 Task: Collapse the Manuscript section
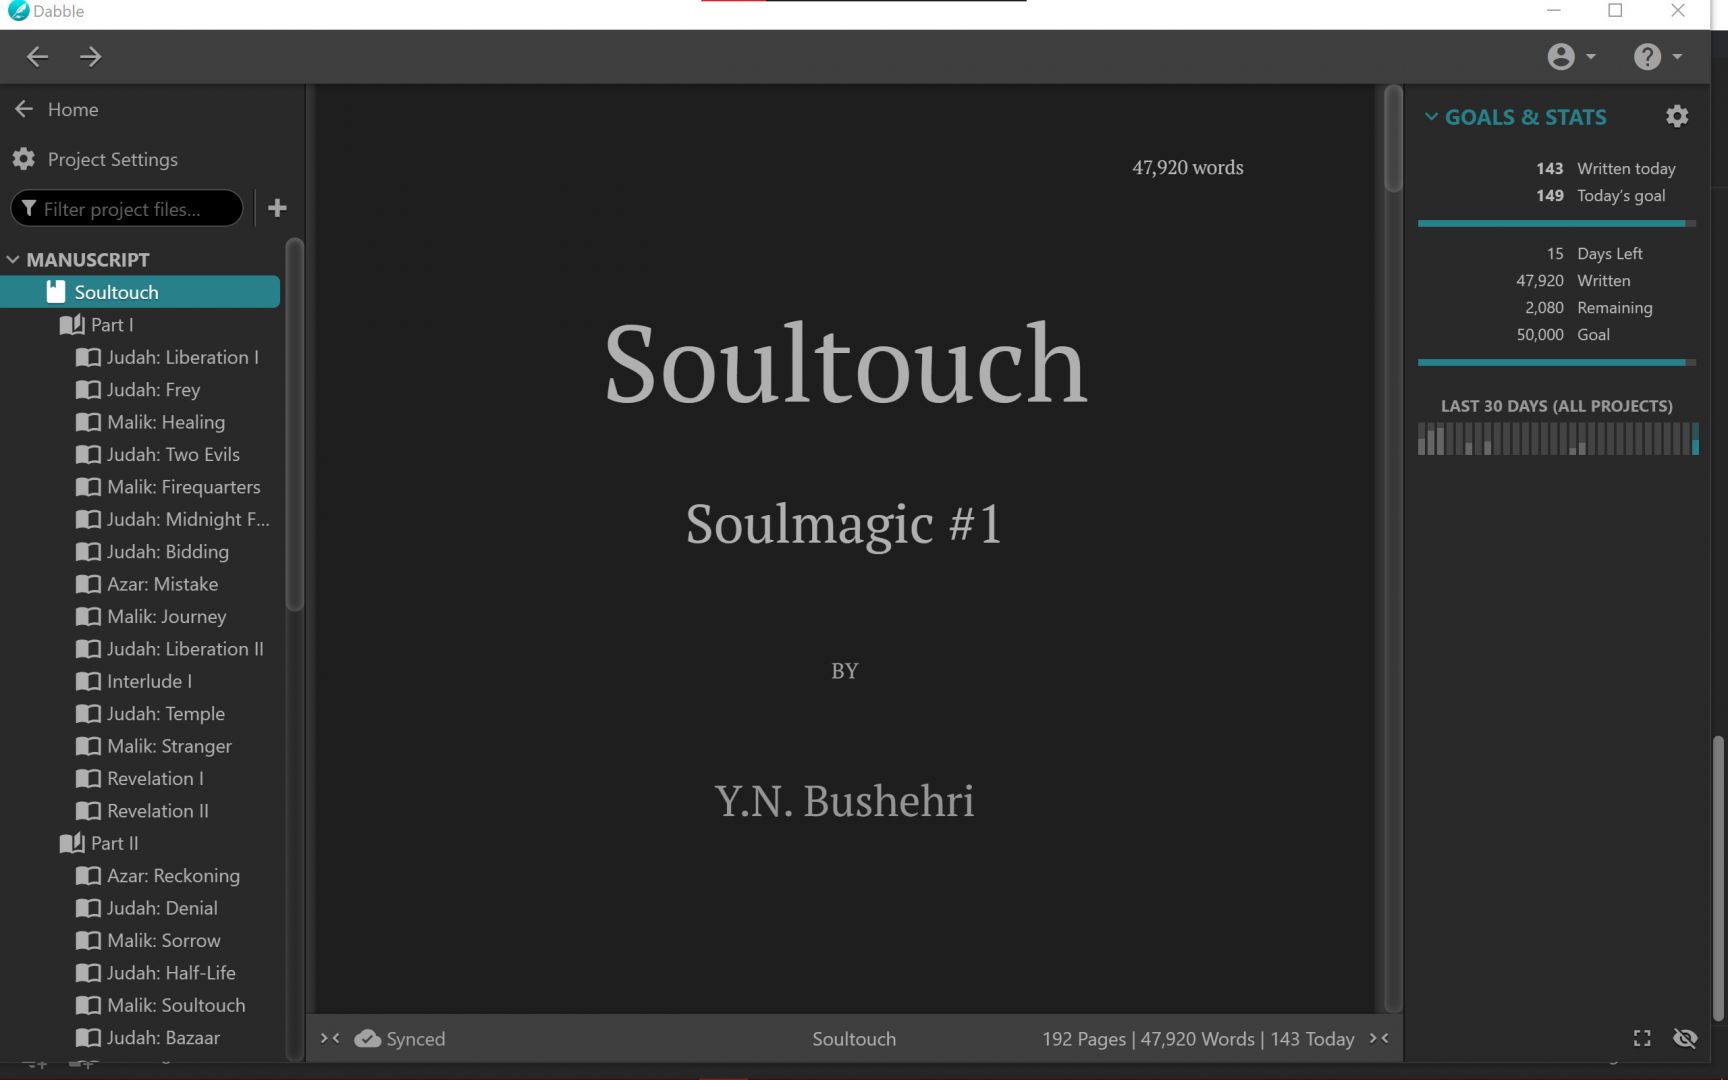(x=13, y=260)
